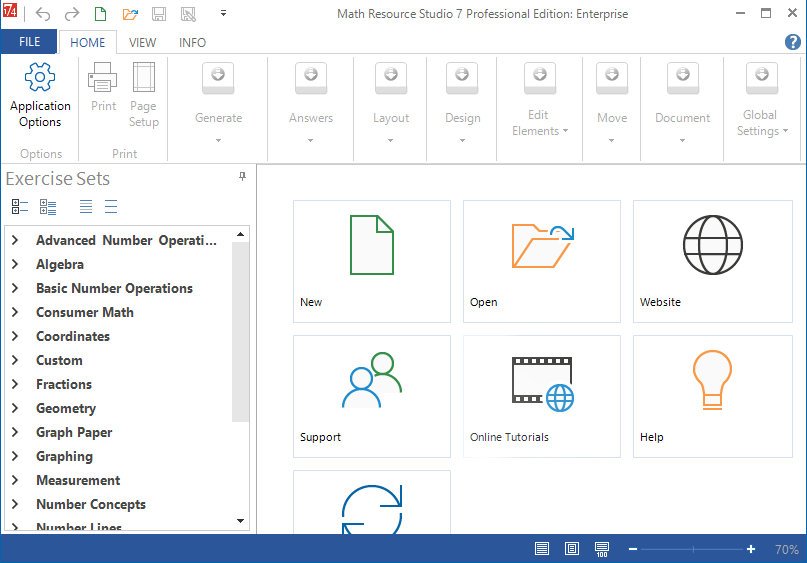
Task: Set zoom to 100 via status bar icon
Action: coord(602,549)
